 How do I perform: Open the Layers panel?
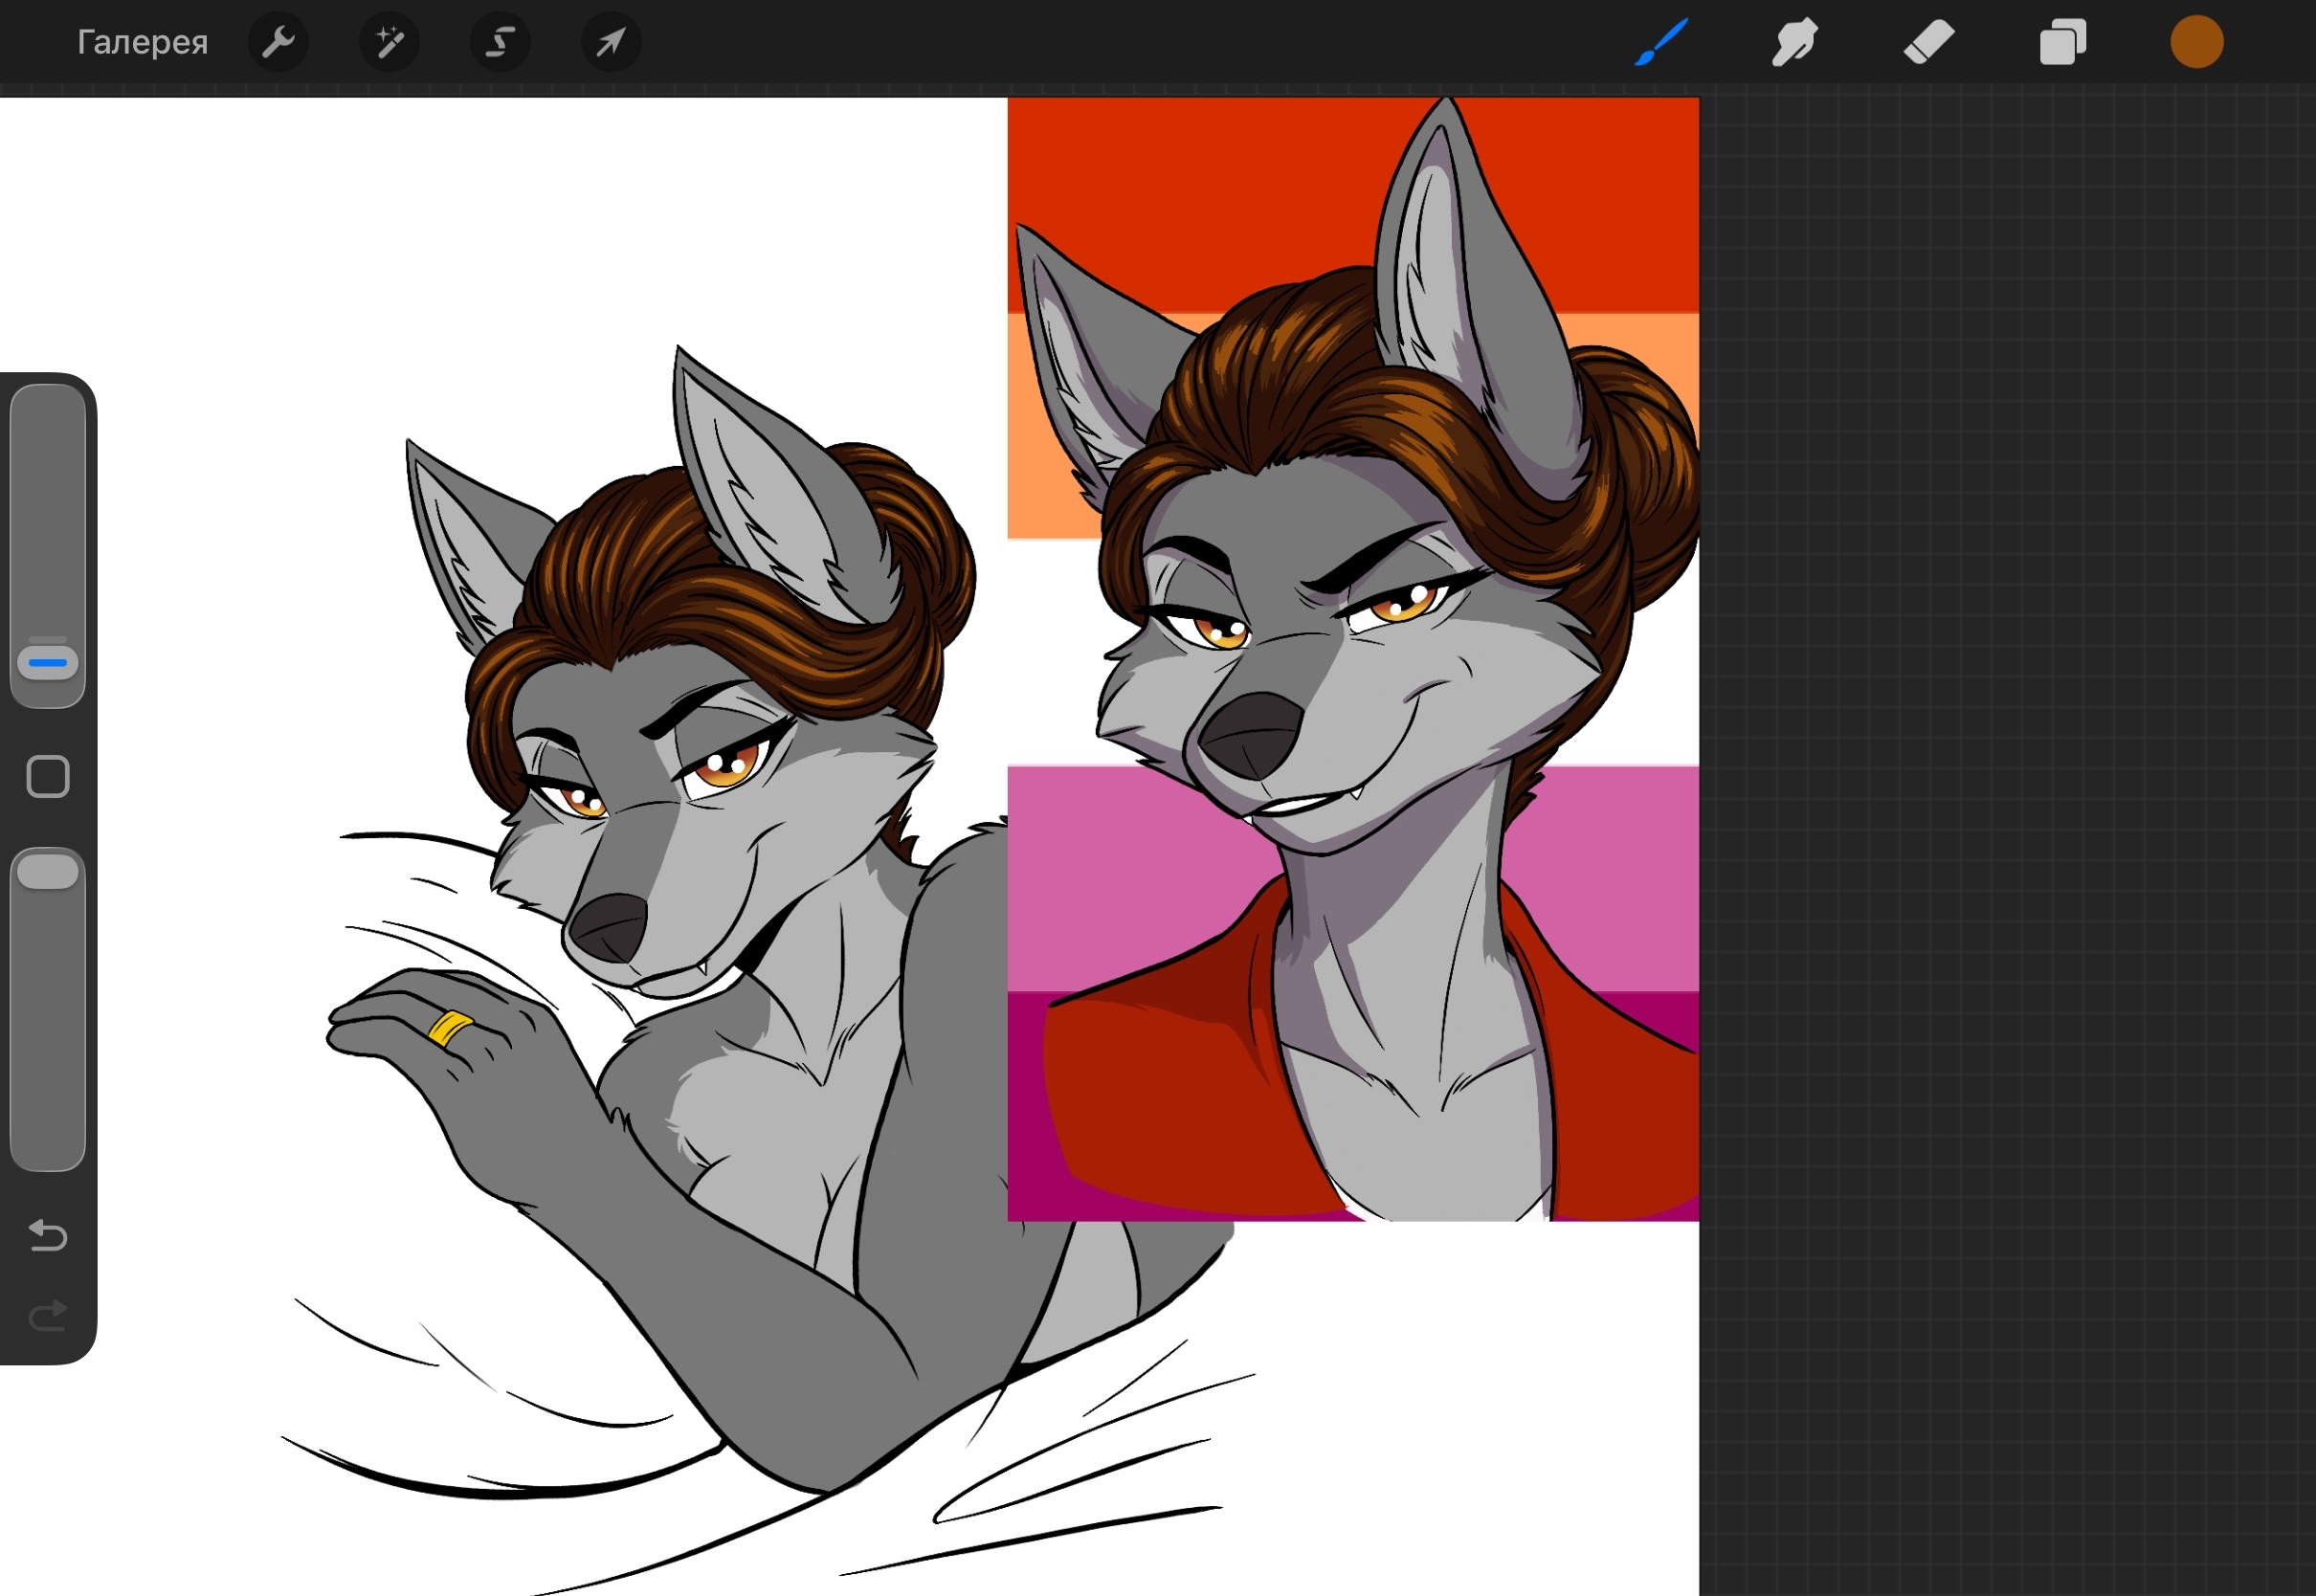click(x=2063, y=42)
